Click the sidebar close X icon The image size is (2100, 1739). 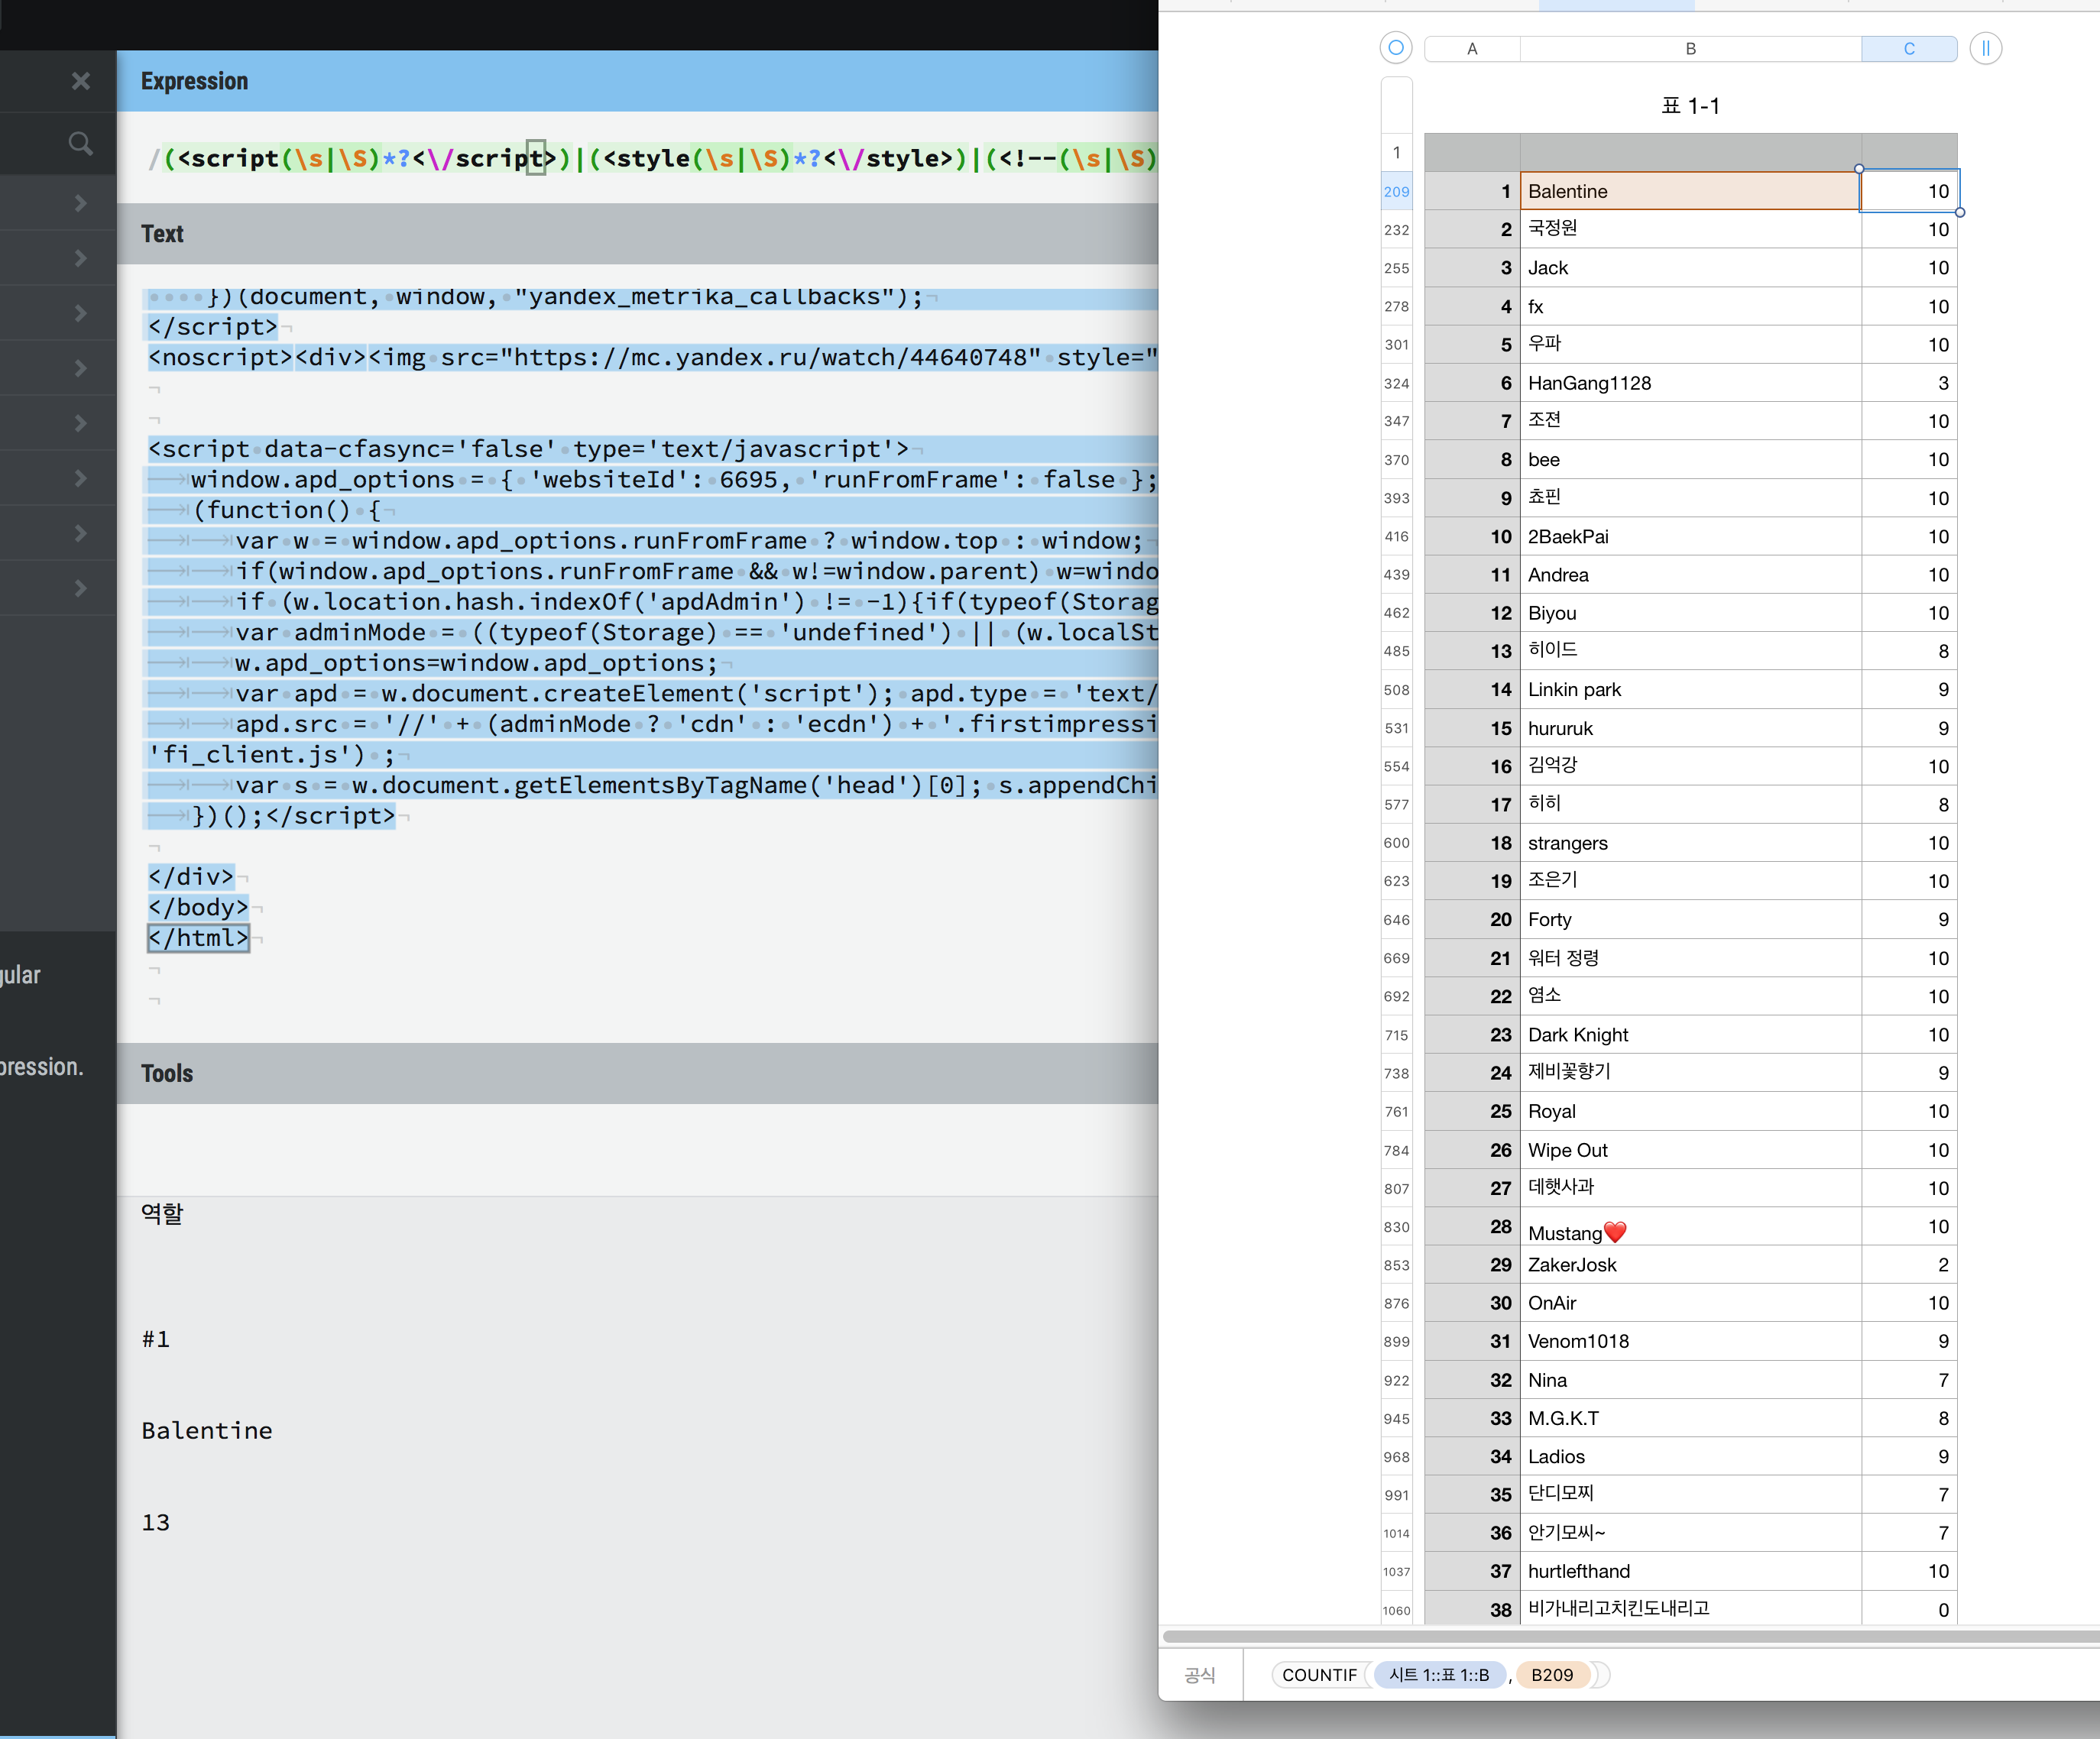(81, 81)
